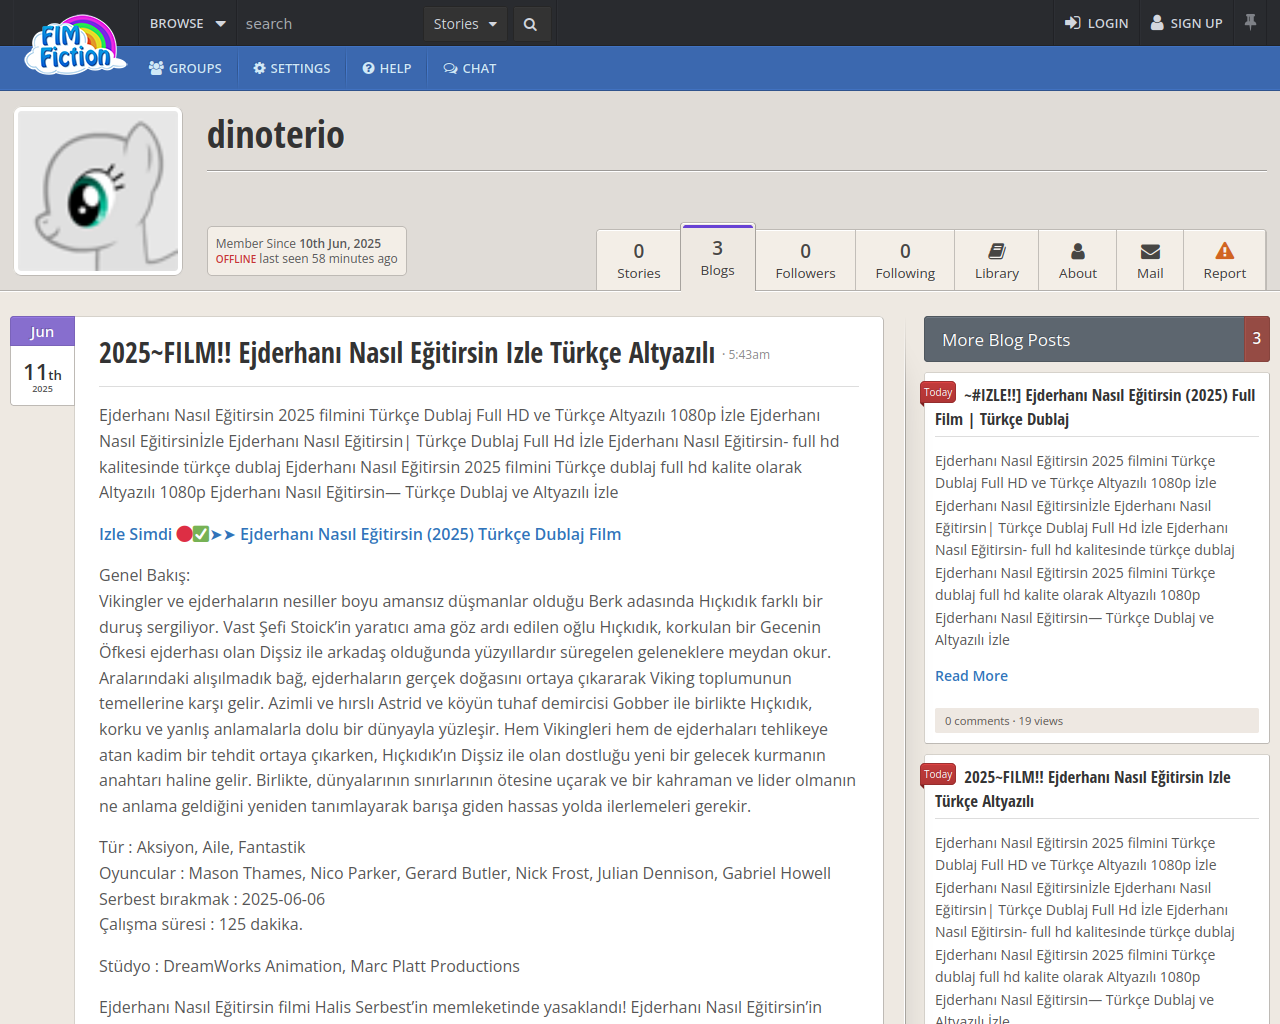Image resolution: width=1280 pixels, height=1024 pixels.
Task: Open the LOGIN link
Action: [x=1096, y=23]
